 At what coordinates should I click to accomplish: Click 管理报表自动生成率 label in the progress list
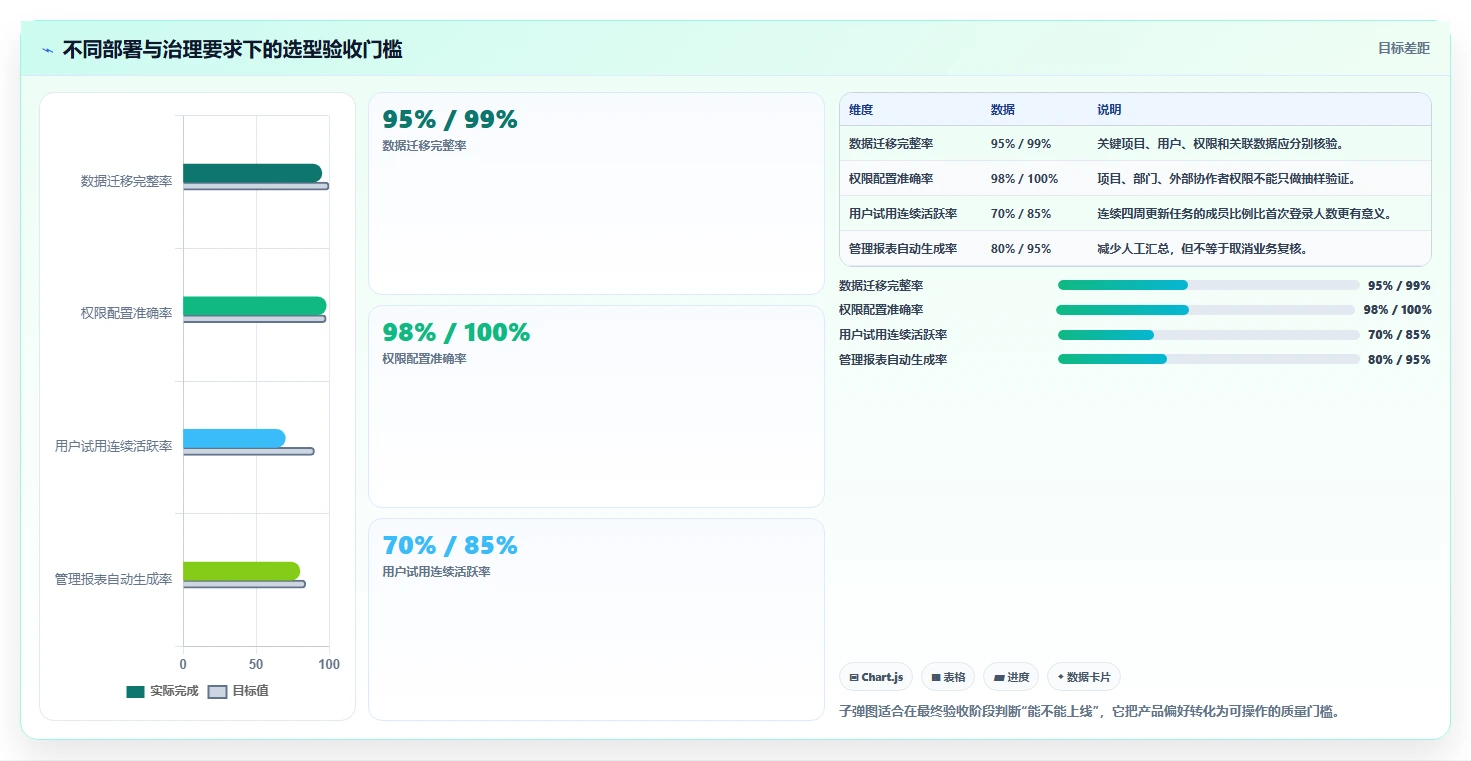coord(893,360)
